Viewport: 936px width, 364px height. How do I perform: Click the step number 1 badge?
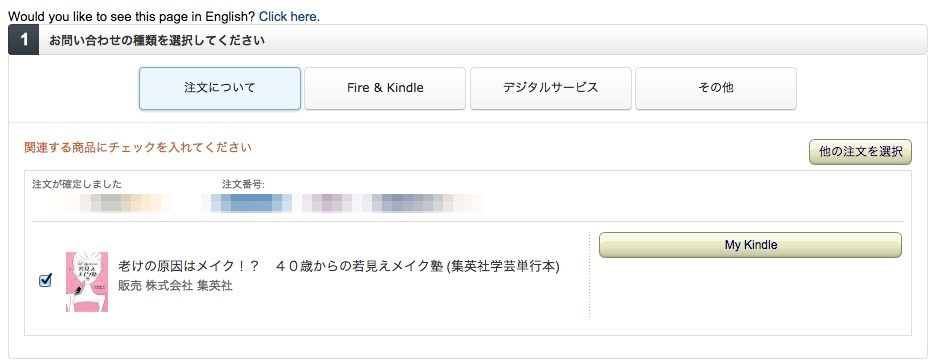24,40
